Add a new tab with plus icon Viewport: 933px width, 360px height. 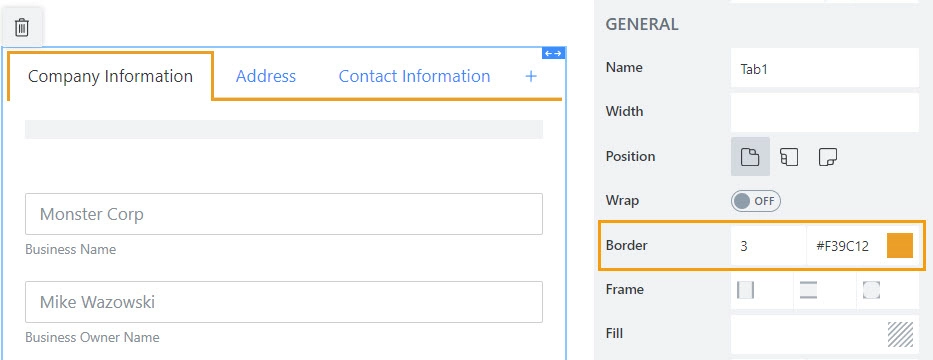531,76
